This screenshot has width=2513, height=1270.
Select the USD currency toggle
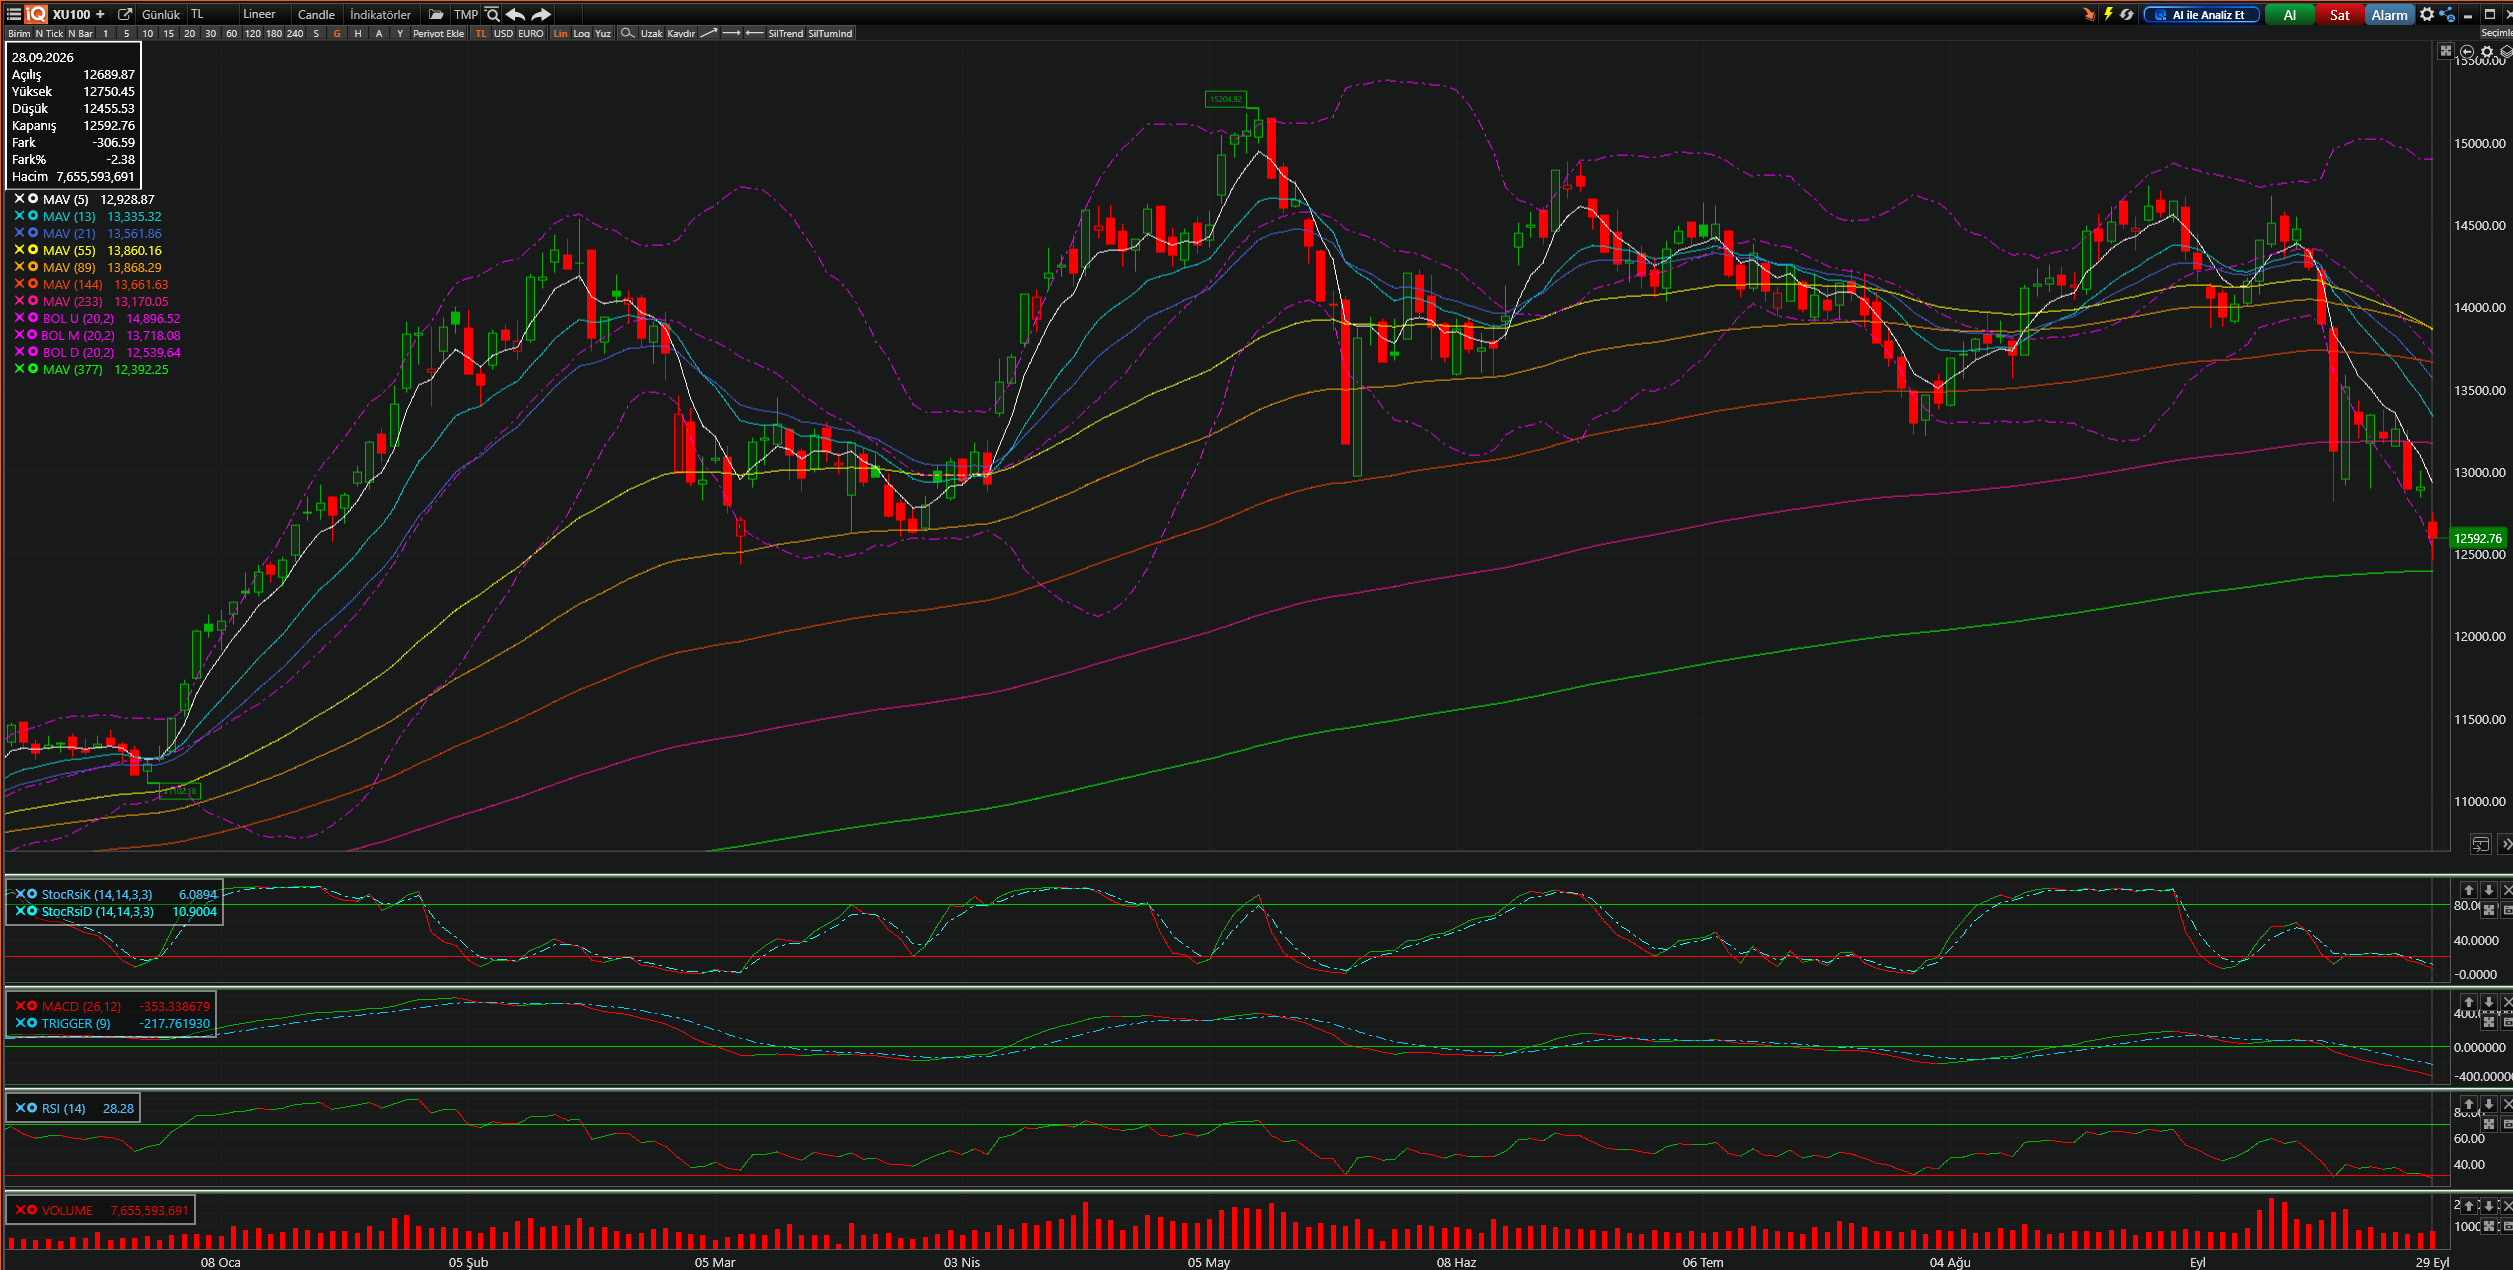click(x=503, y=33)
